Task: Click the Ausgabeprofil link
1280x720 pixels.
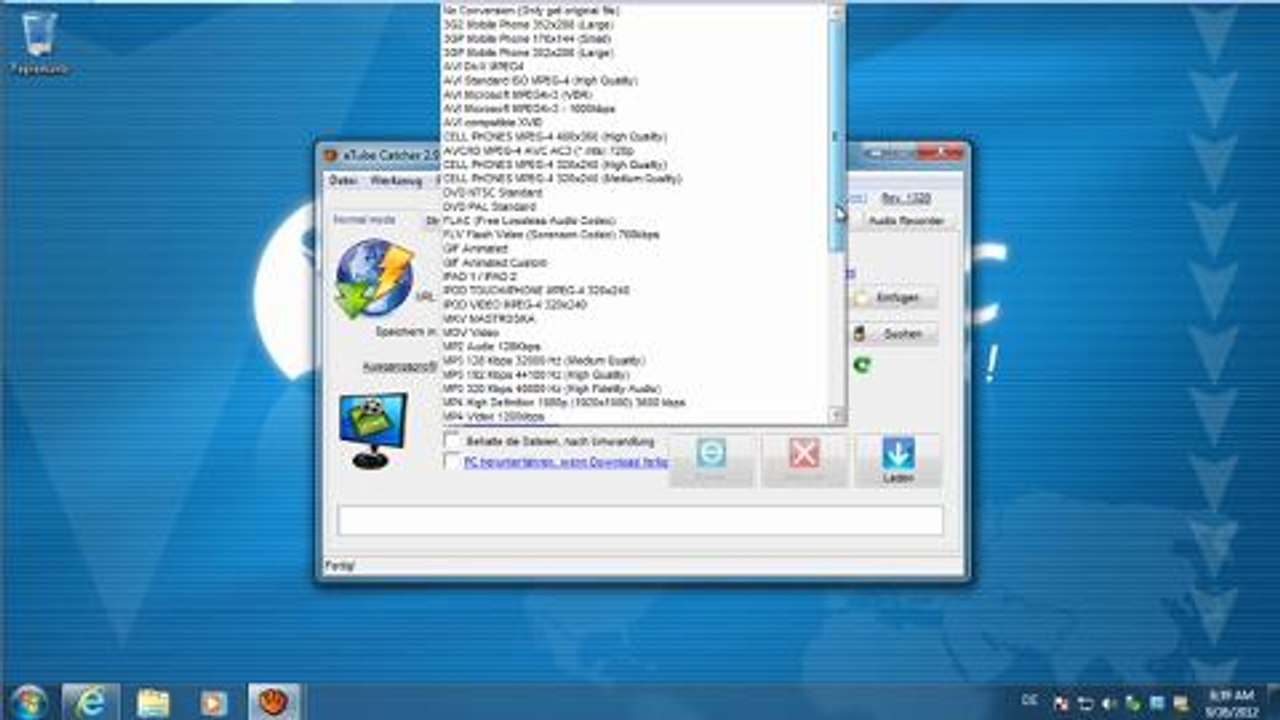Action: [x=399, y=367]
